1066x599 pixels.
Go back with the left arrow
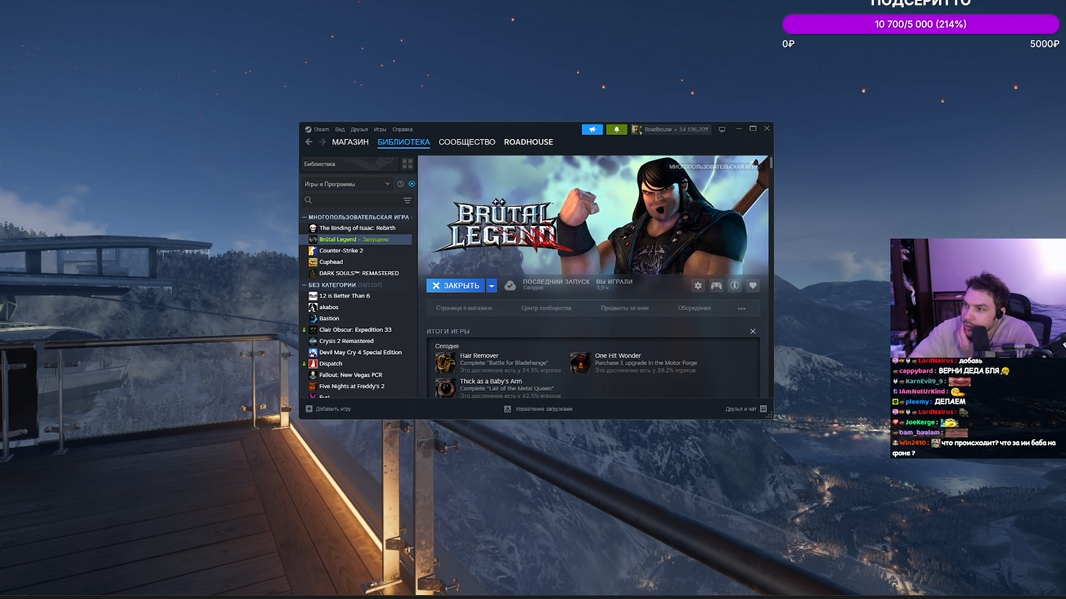[309, 142]
